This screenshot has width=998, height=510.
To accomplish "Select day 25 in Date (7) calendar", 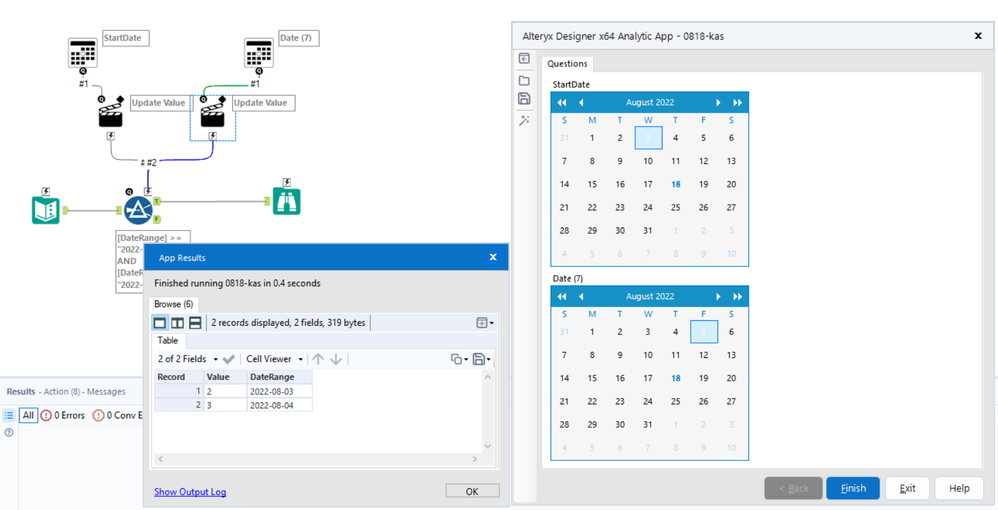I will click(x=675, y=401).
